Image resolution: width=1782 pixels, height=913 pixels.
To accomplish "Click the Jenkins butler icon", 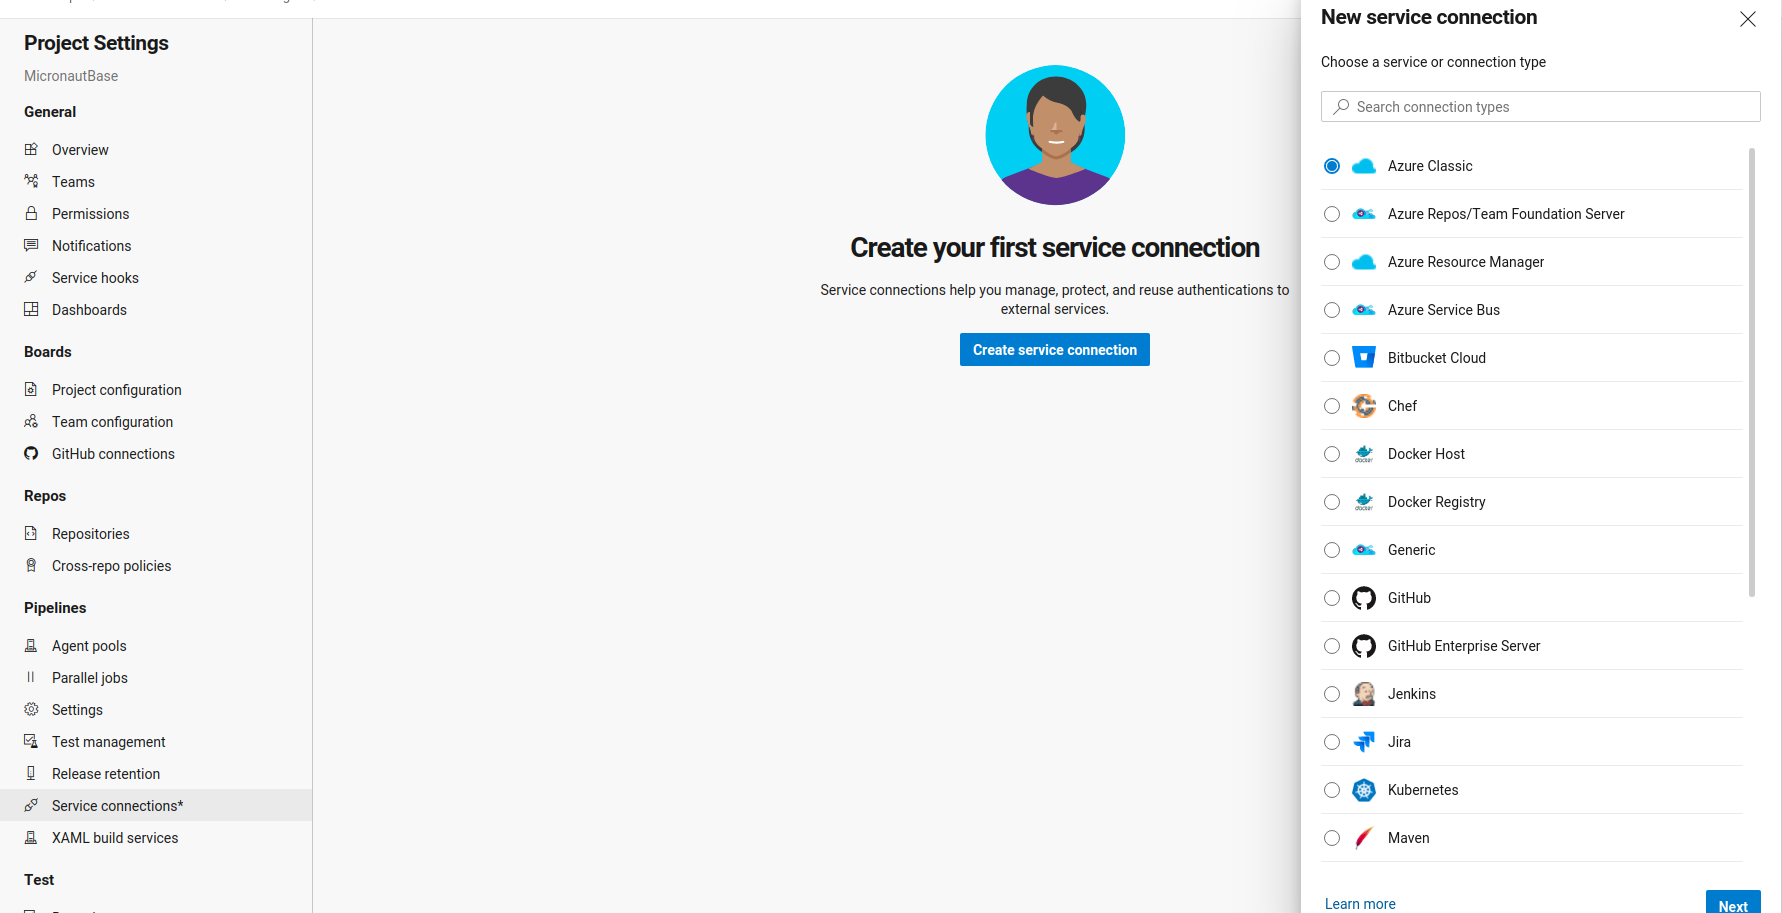I will point(1364,694).
